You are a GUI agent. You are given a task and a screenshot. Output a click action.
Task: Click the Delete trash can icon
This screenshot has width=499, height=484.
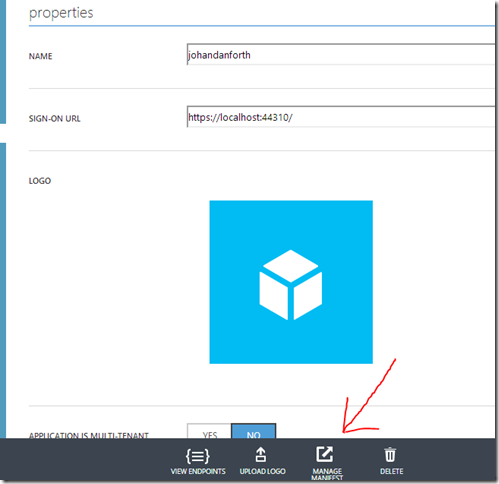[x=390, y=455]
